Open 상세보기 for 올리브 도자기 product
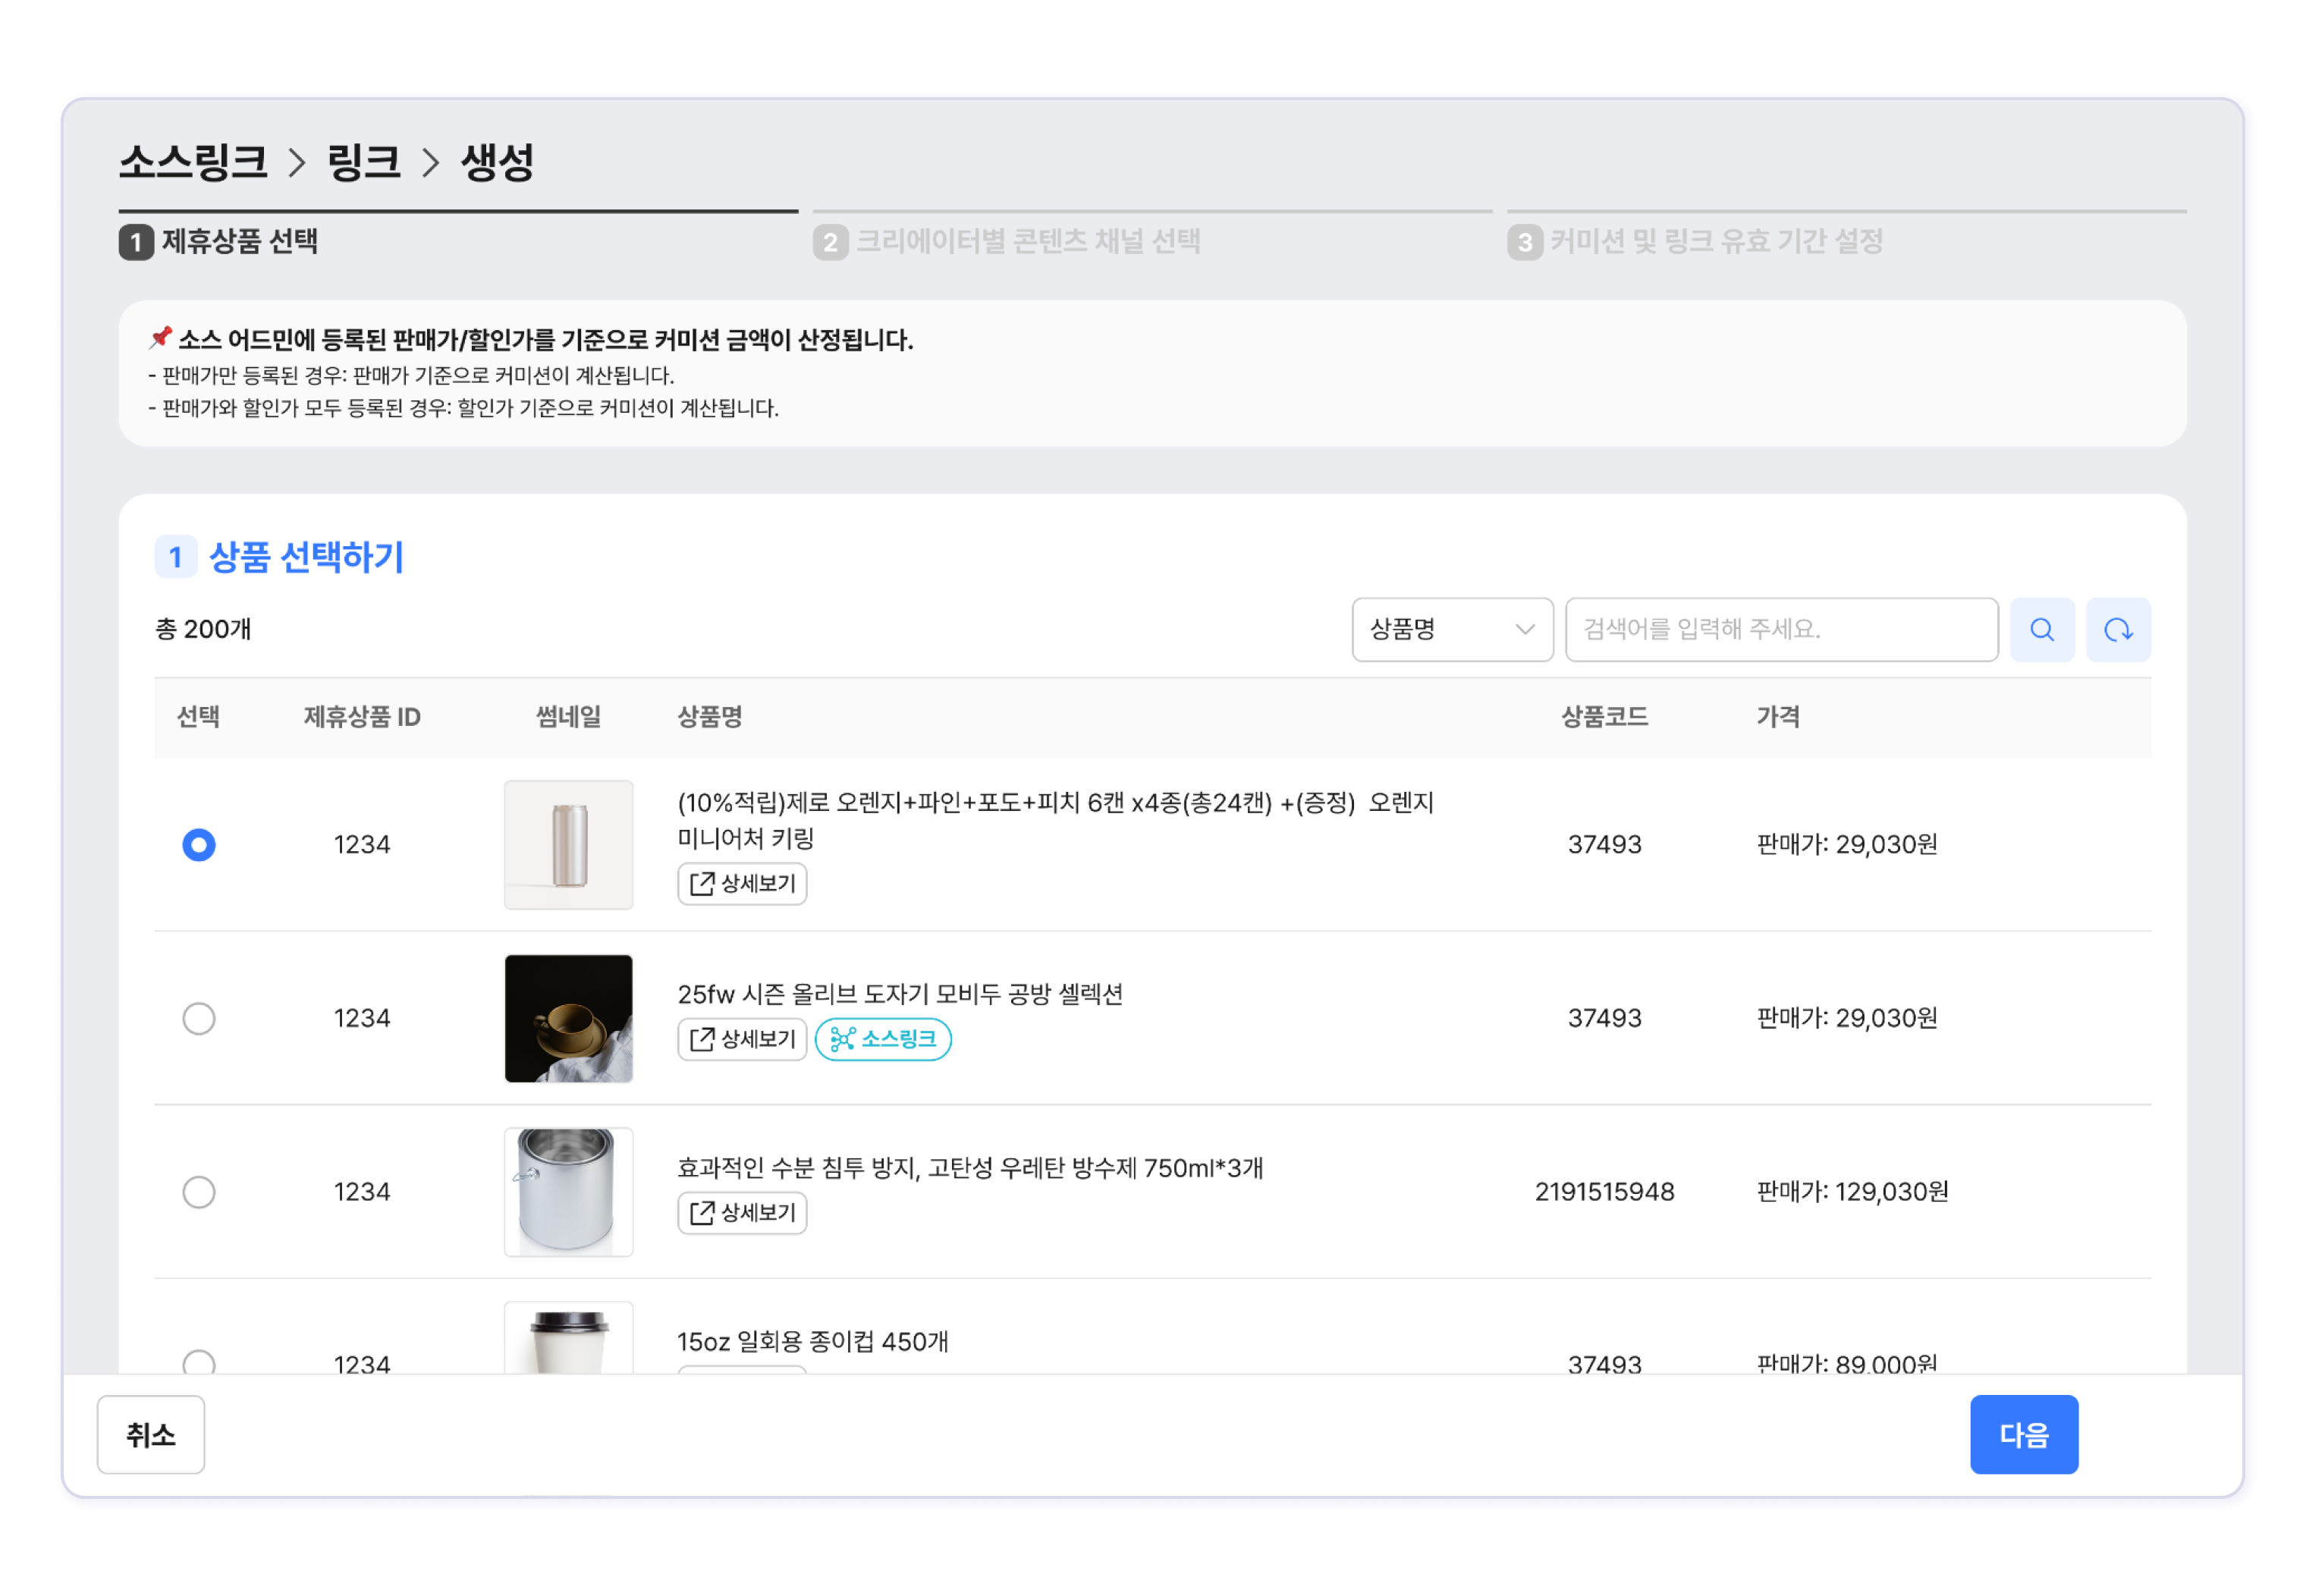2306x1596 pixels. [x=742, y=1039]
